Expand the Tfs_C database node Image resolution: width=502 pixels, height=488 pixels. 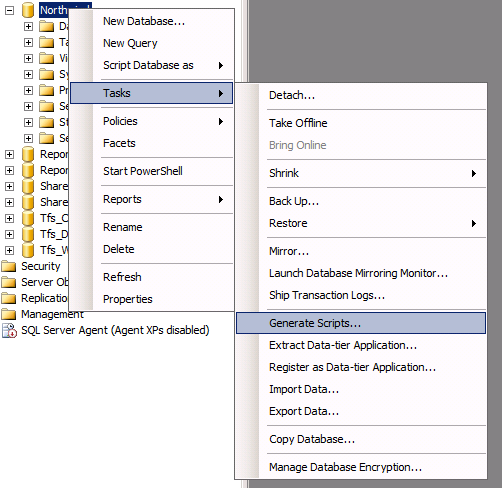pyautogui.click(x=10, y=218)
